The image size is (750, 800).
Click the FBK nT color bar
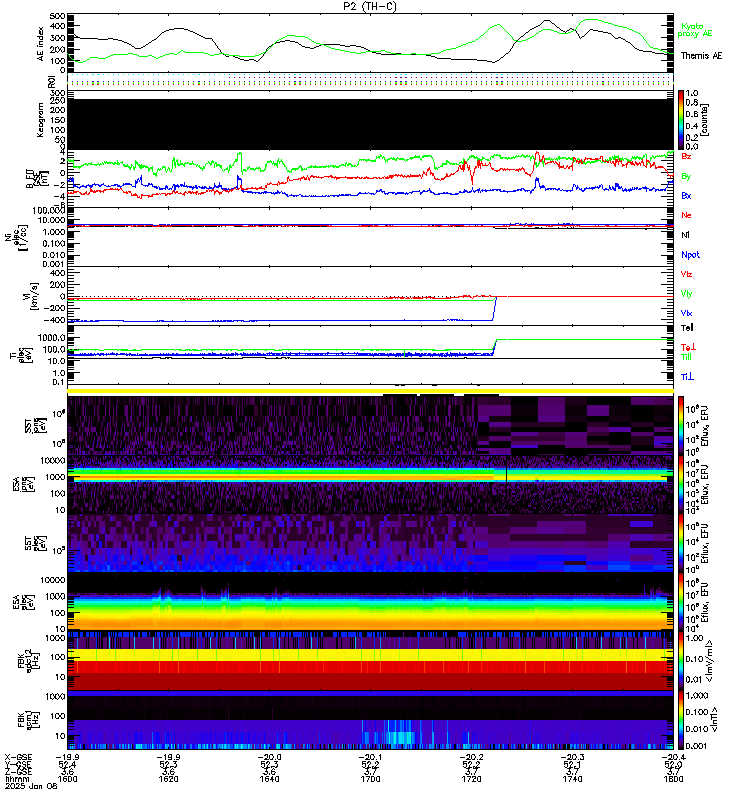tap(681, 720)
